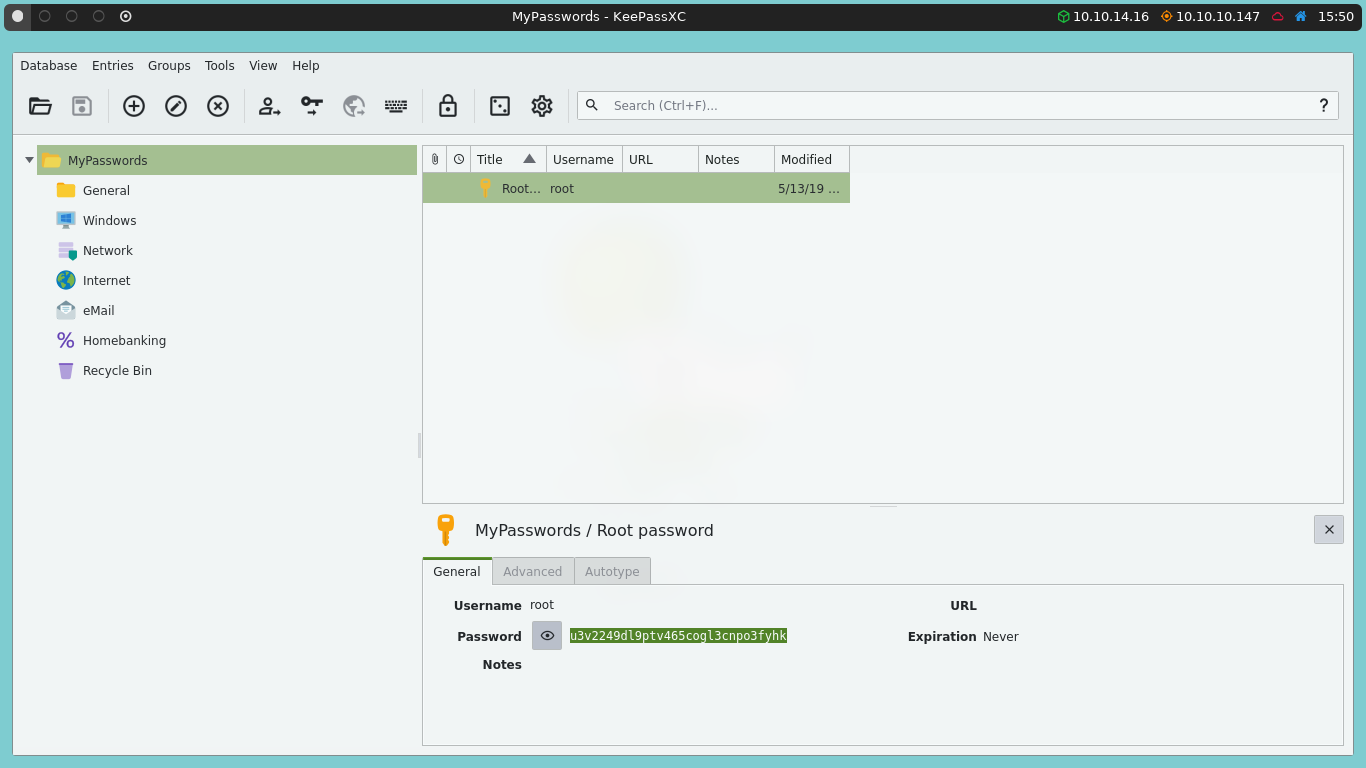Open database with the folder toolbar icon
The width and height of the screenshot is (1366, 768).
tap(40, 106)
